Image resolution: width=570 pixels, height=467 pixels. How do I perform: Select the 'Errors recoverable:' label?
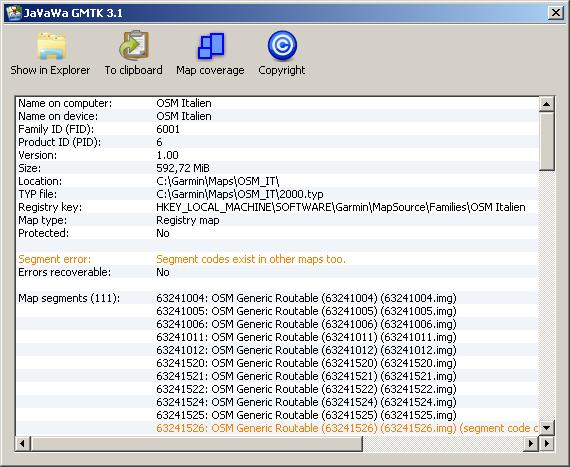coord(64,272)
